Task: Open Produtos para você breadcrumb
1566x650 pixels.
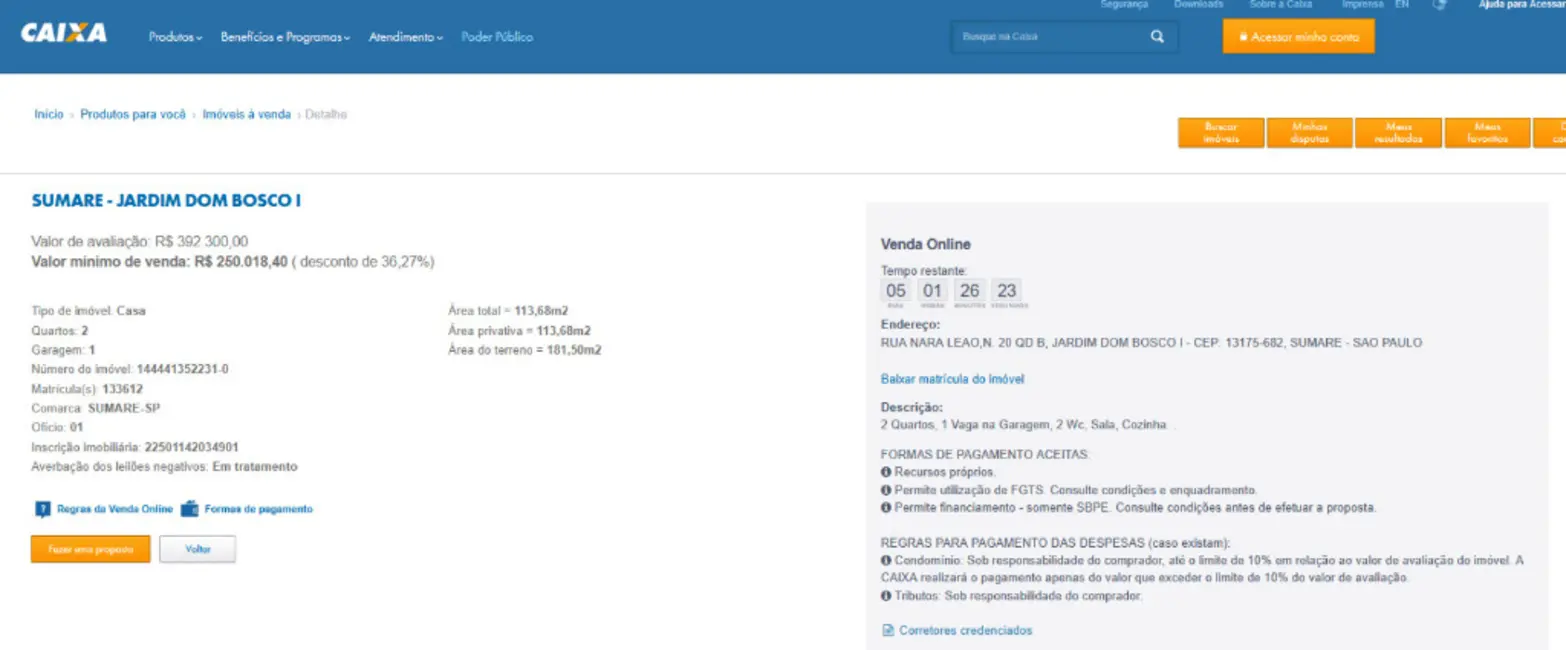Action: (133, 115)
